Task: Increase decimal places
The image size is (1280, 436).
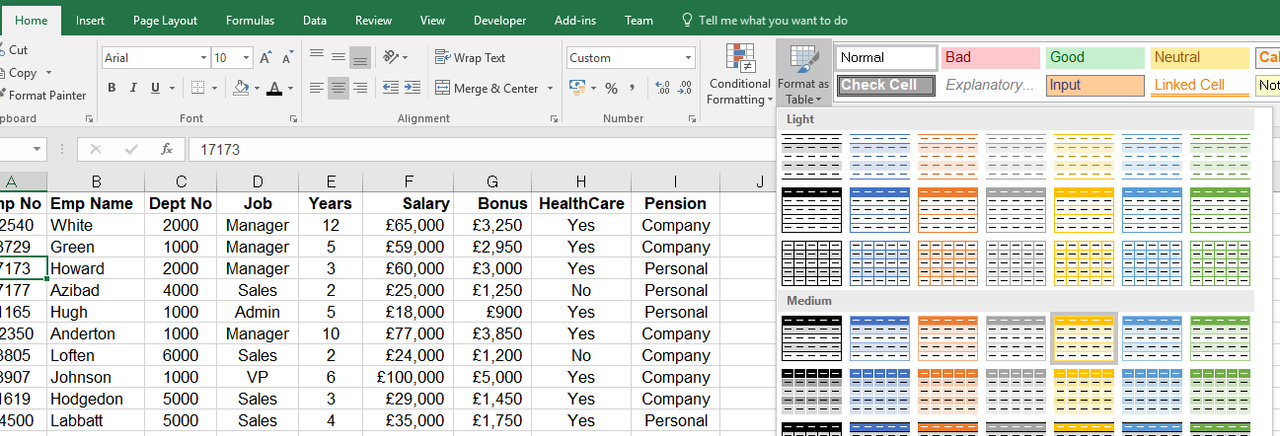Action: (x=660, y=88)
